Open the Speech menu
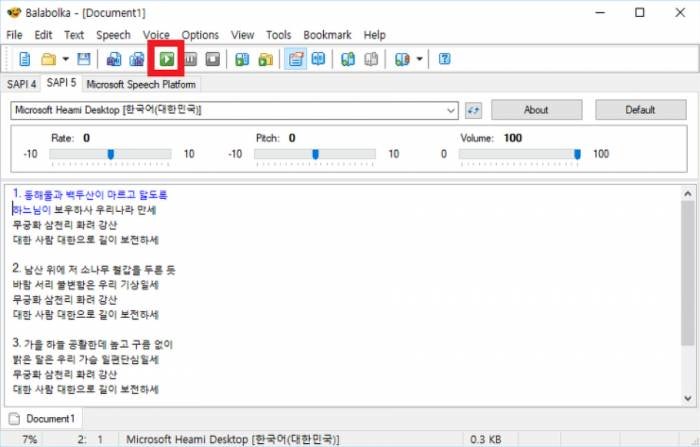 pyautogui.click(x=113, y=35)
